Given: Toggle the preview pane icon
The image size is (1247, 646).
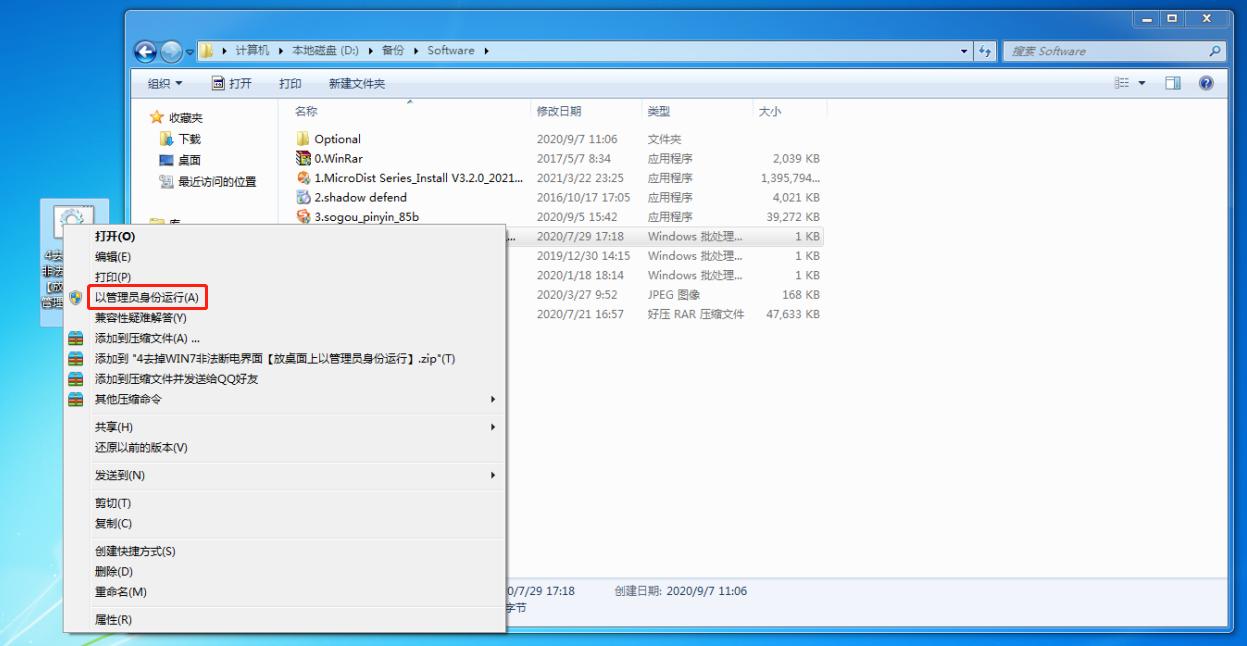Looking at the screenshot, I should pyautogui.click(x=1172, y=84).
